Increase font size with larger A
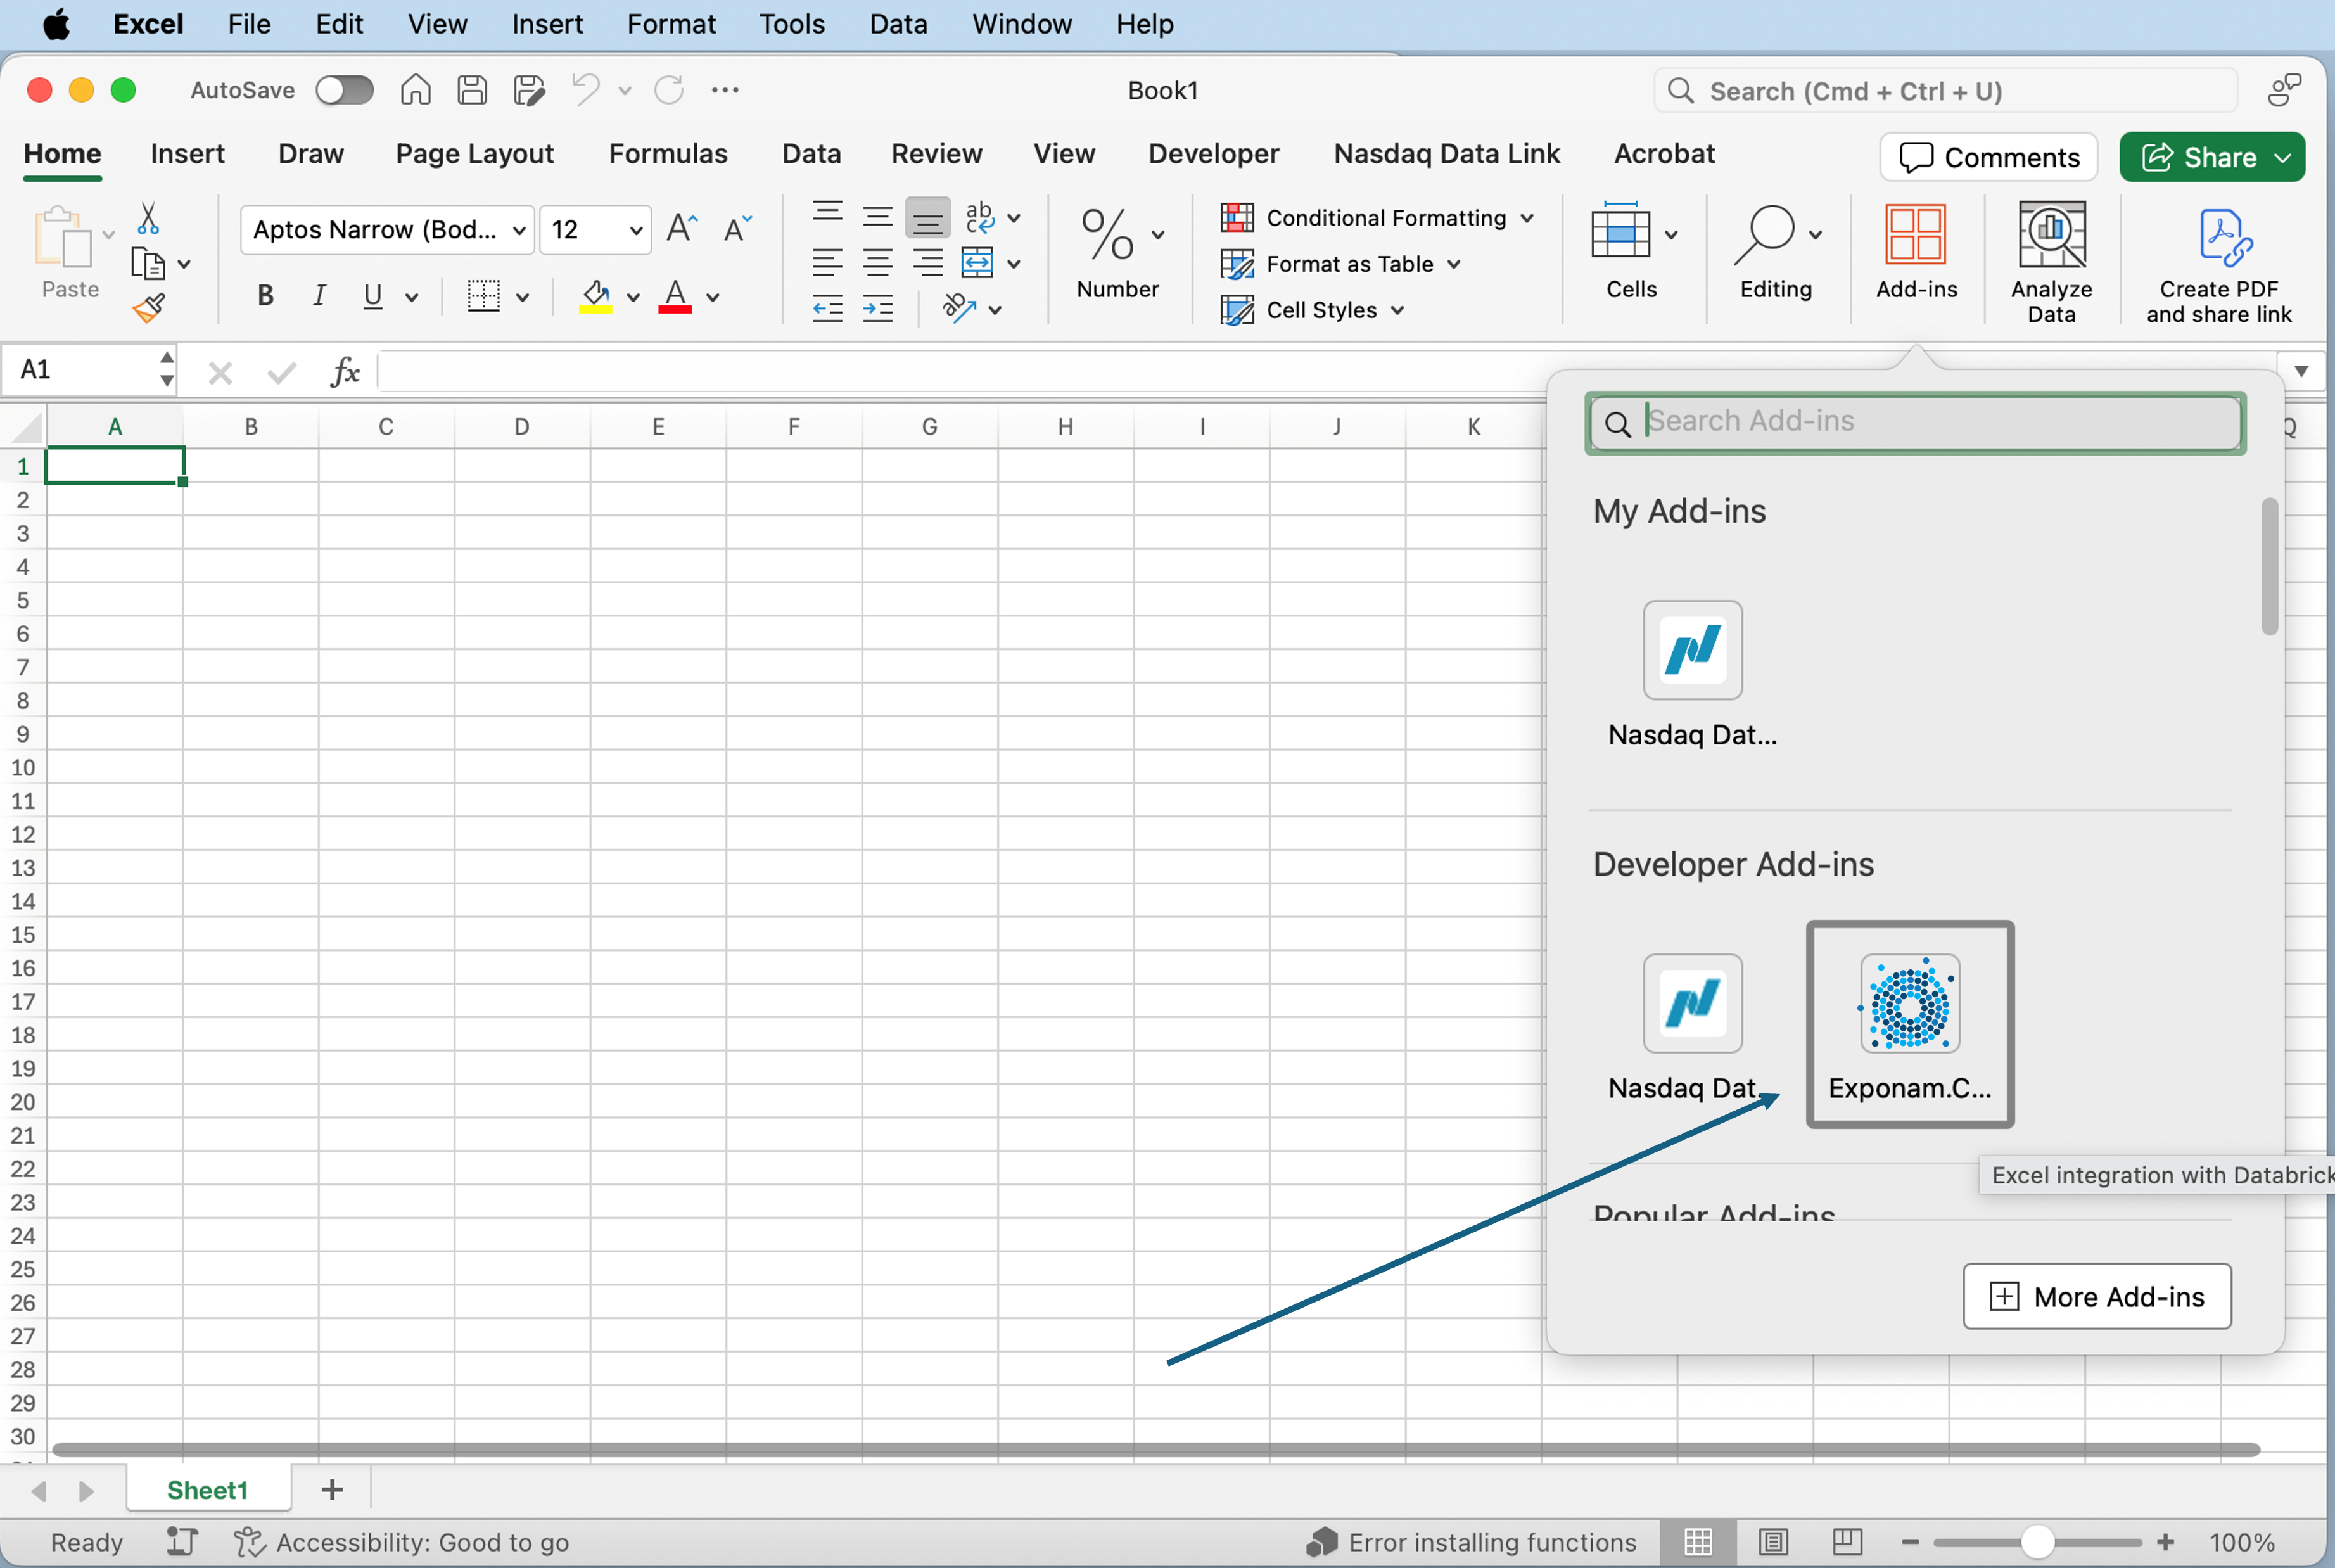The height and width of the screenshot is (1568, 2335). (682, 229)
